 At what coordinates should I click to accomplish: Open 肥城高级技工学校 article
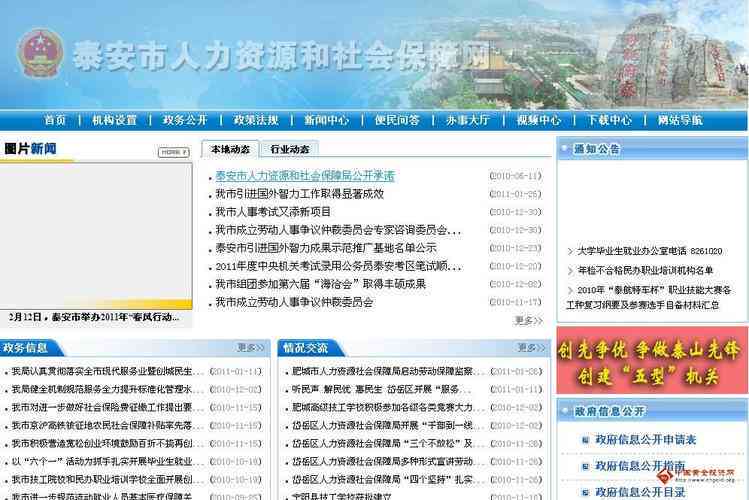388,408
